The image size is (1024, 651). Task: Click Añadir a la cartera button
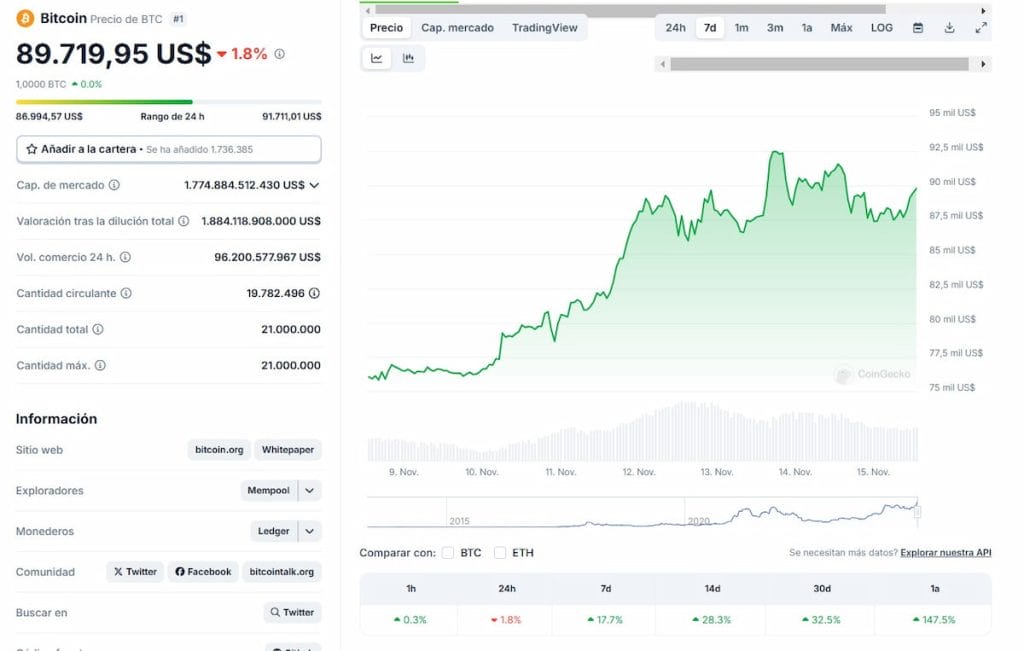pyautogui.click(x=168, y=150)
